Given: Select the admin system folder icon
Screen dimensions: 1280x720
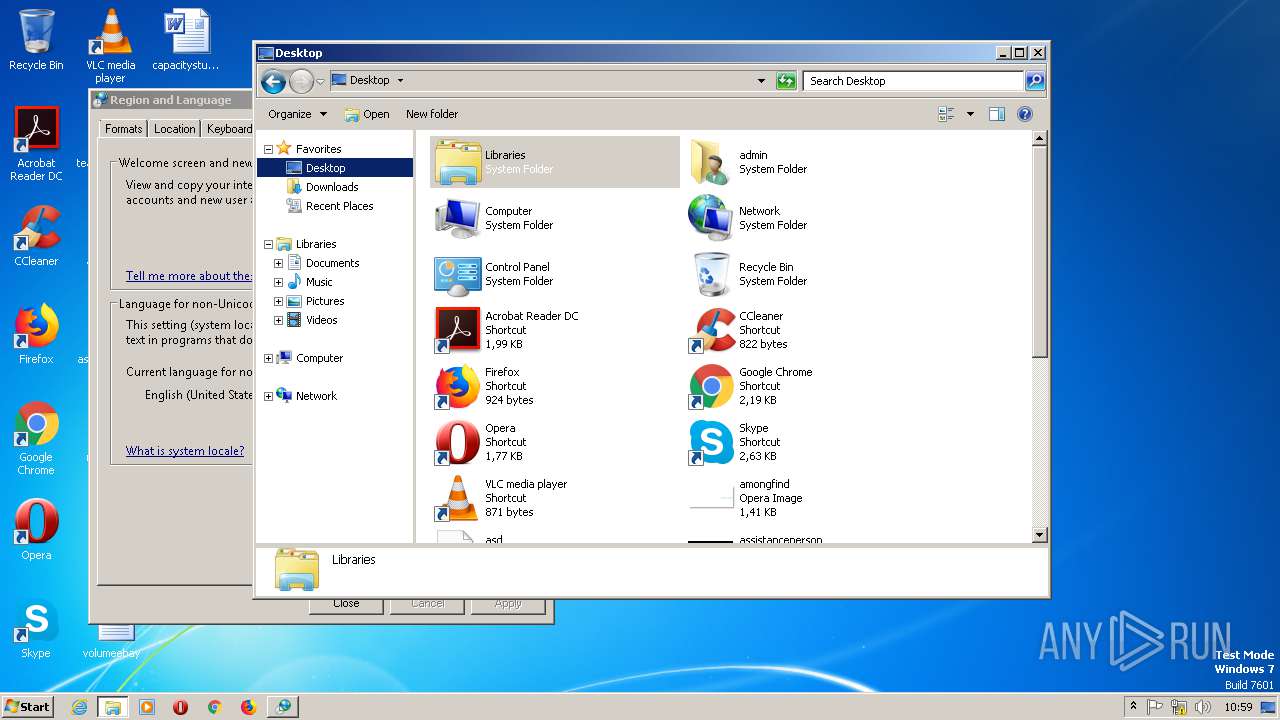Looking at the screenshot, I should coord(712,162).
